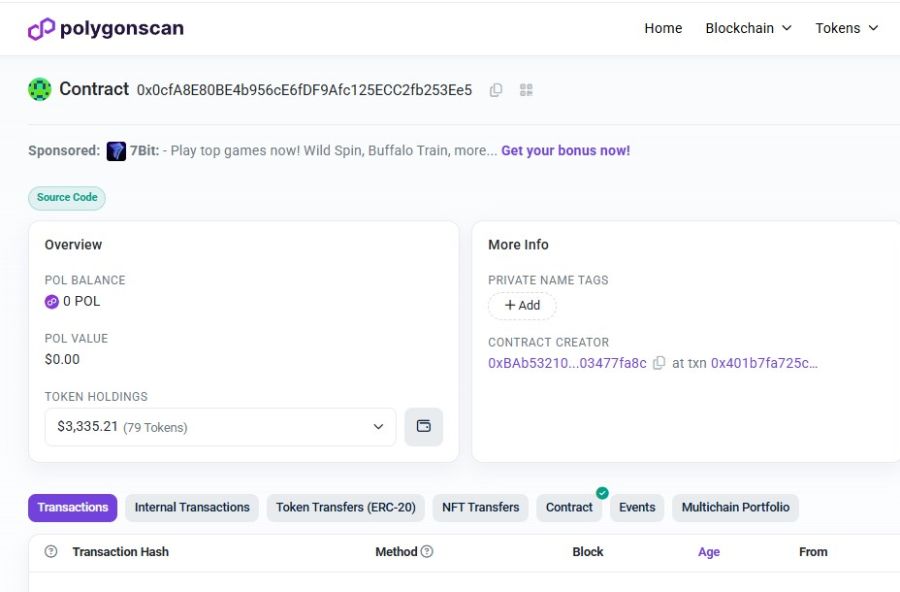The width and height of the screenshot is (900, 592).
Task: Click the Polygonscan logo
Action: pos(106,29)
